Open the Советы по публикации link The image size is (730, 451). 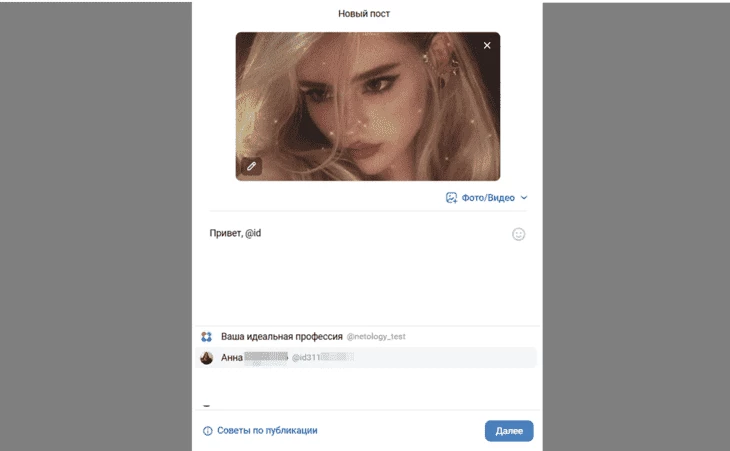[267, 431]
